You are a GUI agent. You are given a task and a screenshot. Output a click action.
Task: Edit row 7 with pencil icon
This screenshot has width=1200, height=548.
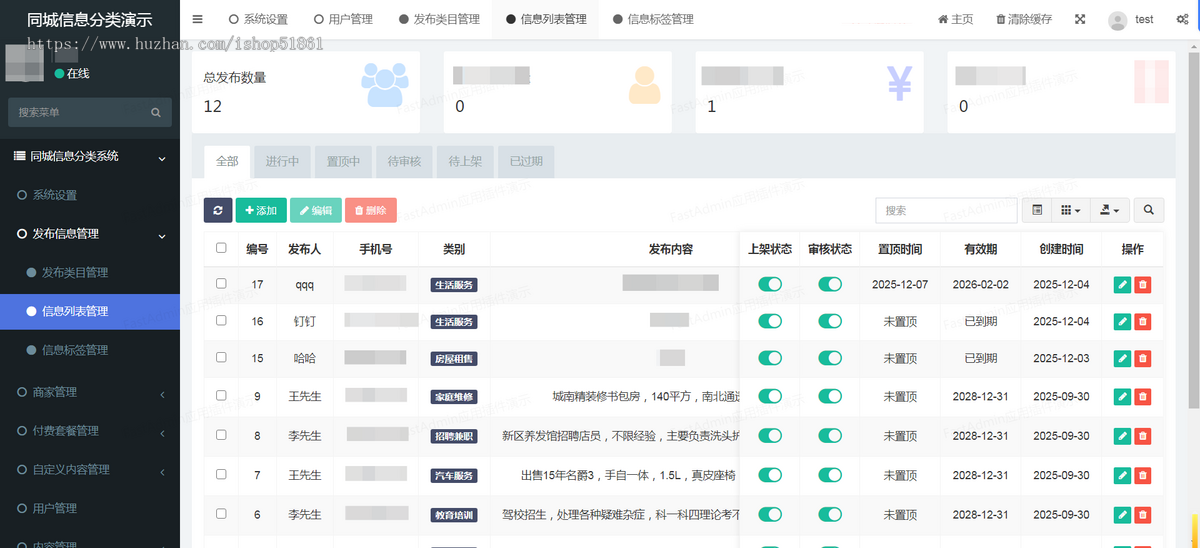pyautogui.click(x=1123, y=476)
